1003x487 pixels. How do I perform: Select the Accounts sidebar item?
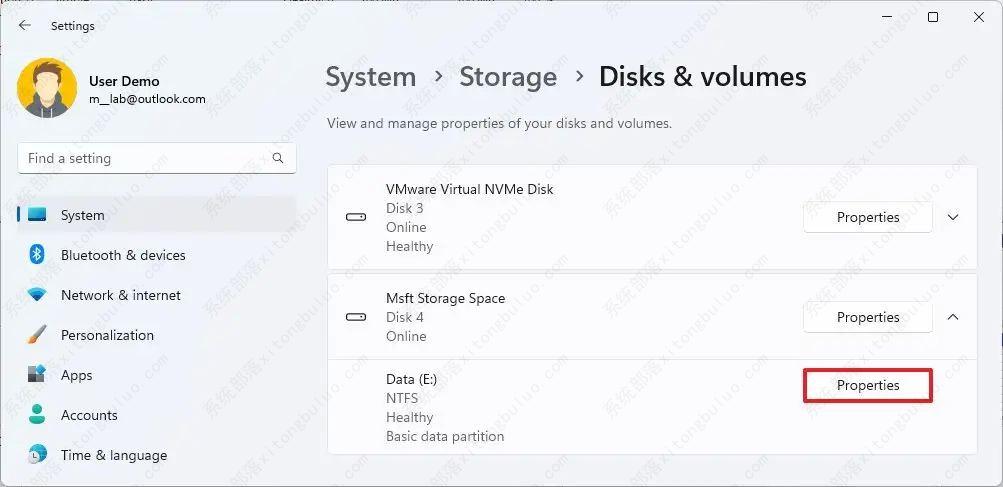coord(89,415)
